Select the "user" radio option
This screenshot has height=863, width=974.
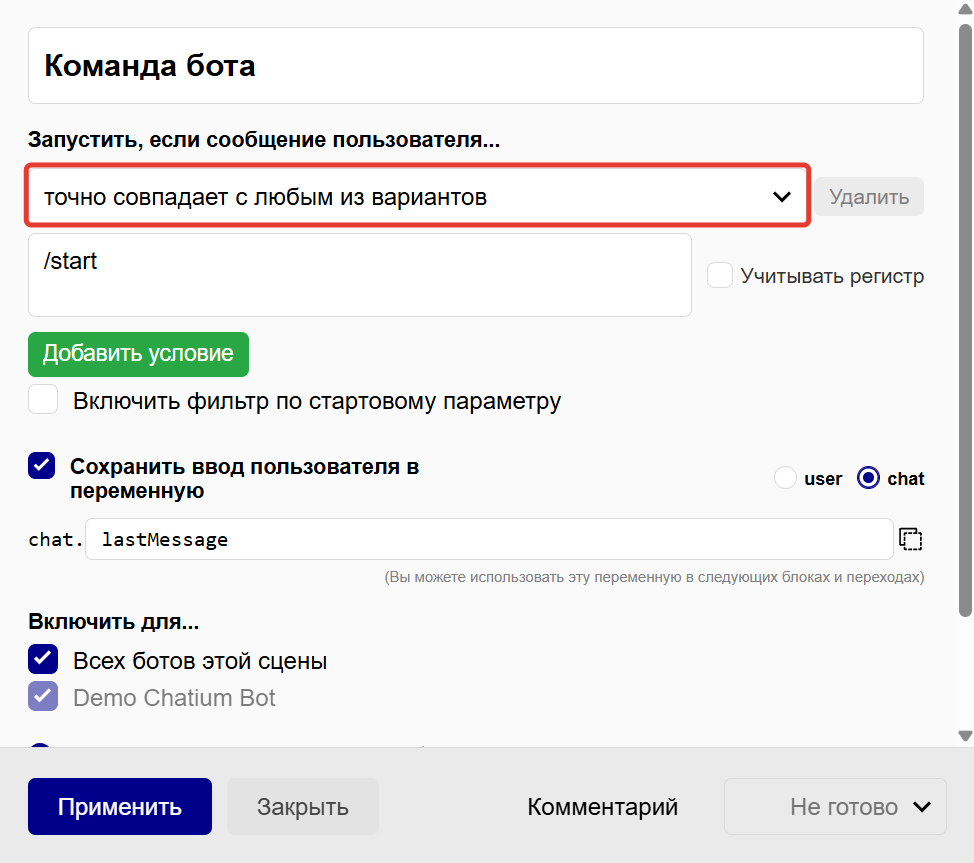[x=785, y=478]
